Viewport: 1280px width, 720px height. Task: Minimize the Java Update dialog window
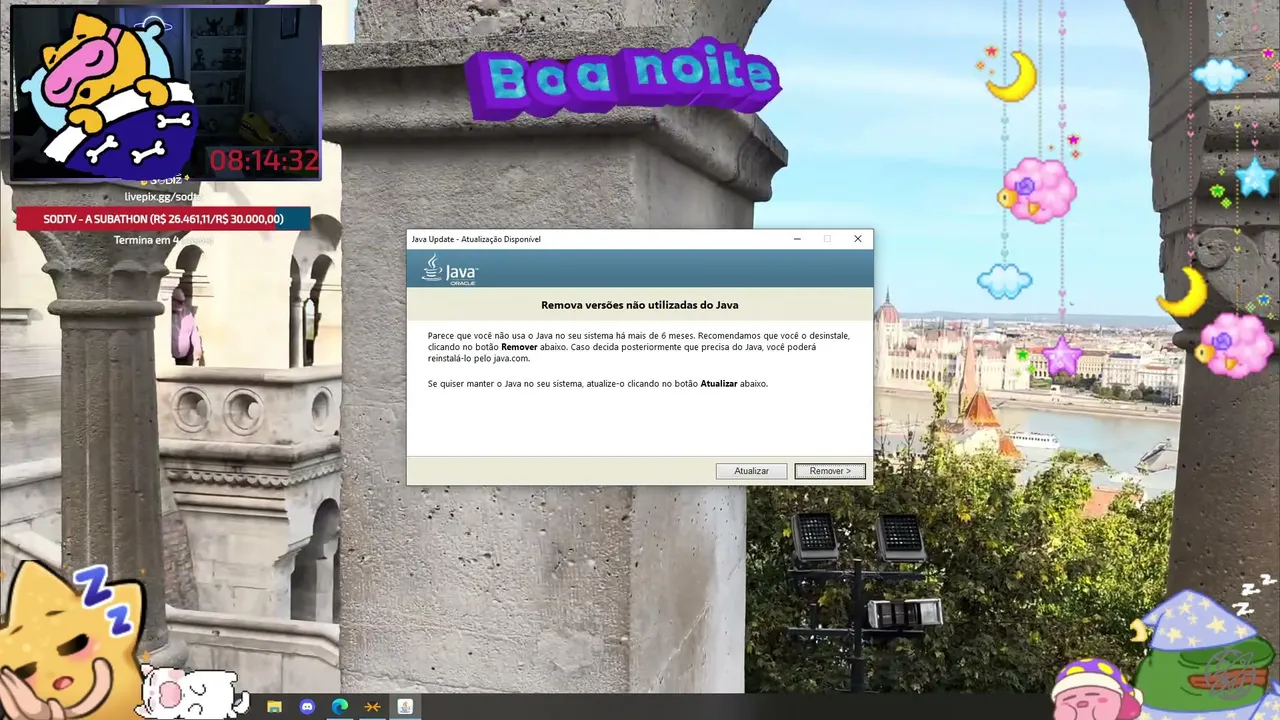[x=797, y=239]
